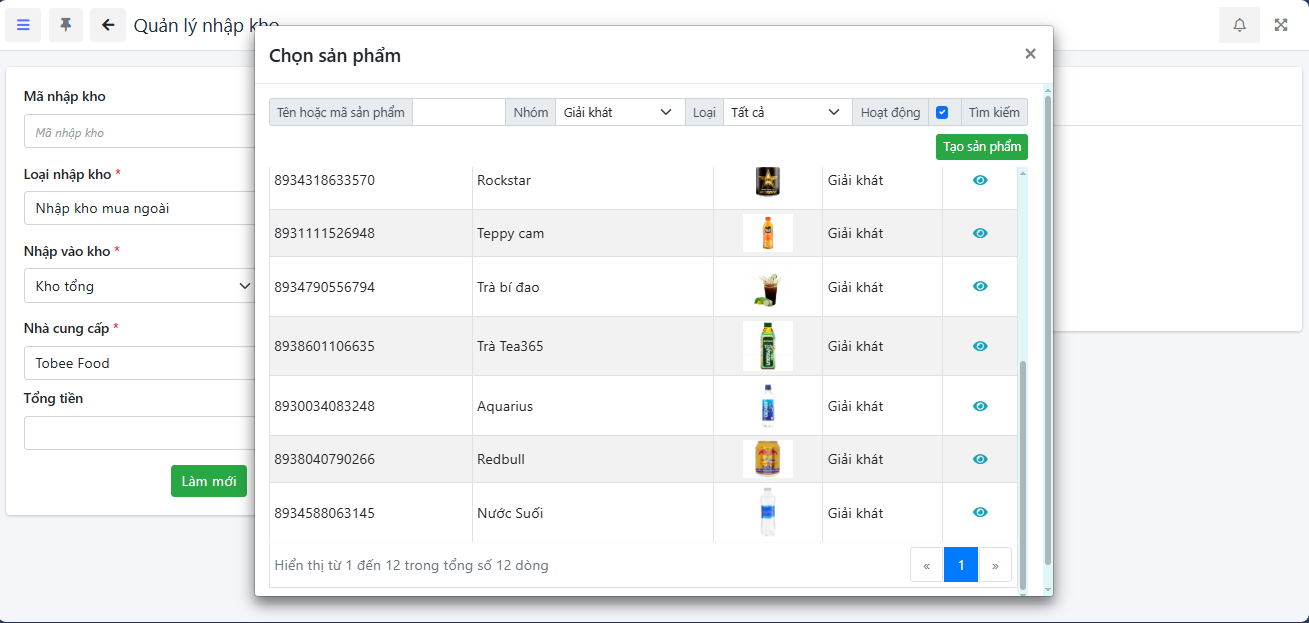The width and height of the screenshot is (1309, 623).
Task: Open the Nhóm dropdown showing Giải khát
Action: [619, 112]
